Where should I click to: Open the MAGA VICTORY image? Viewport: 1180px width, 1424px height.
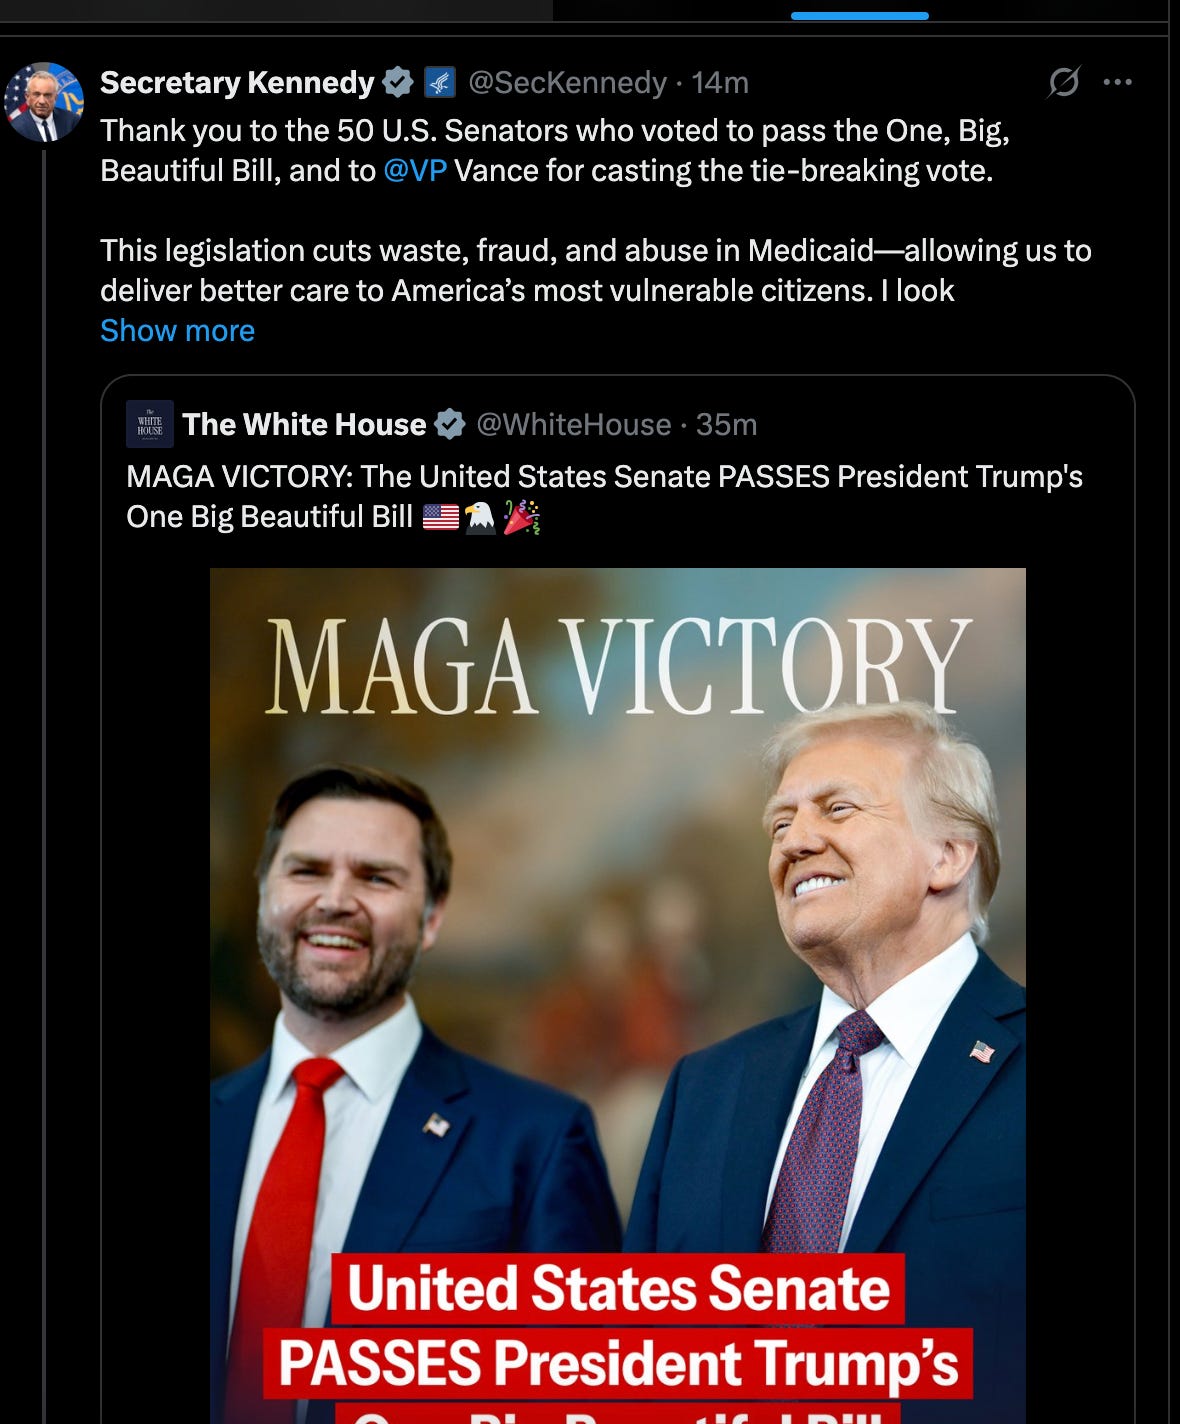pos(618,995)
